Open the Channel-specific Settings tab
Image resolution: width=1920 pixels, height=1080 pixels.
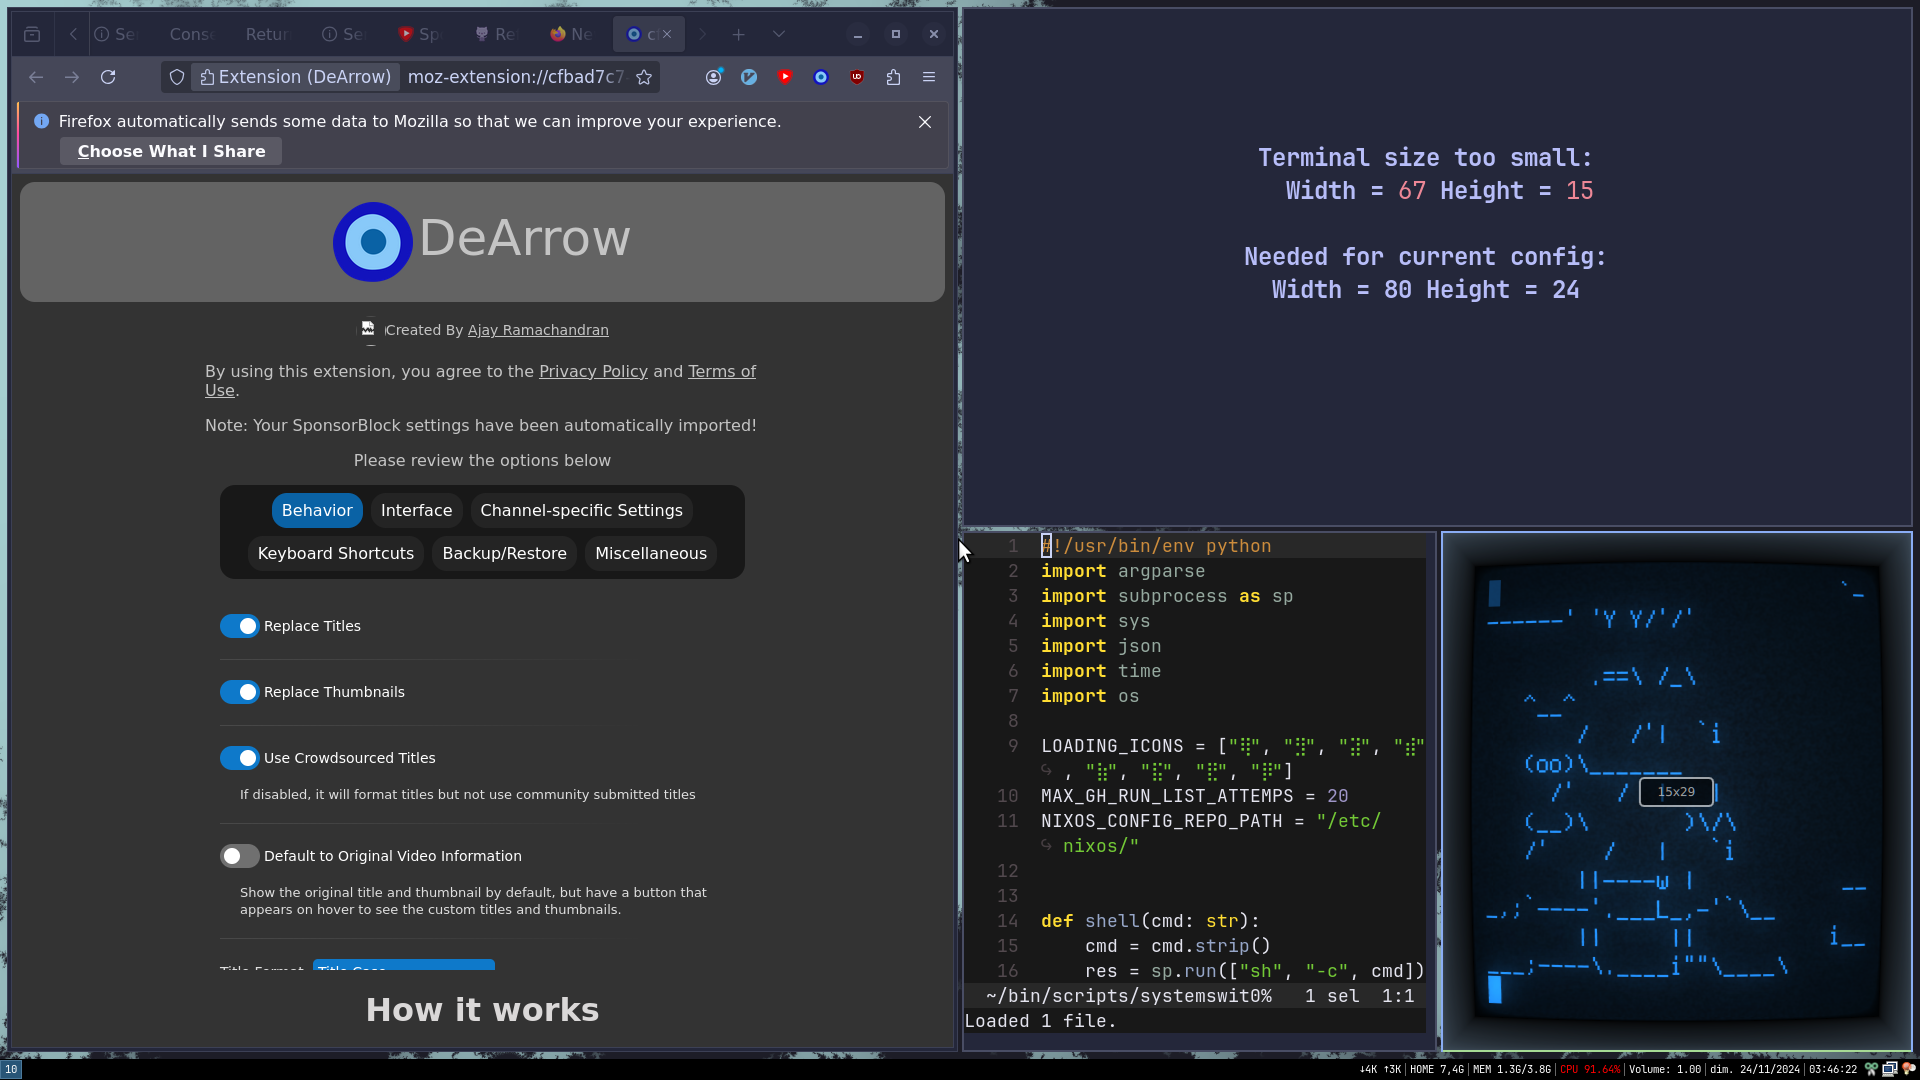coord(581,510)
